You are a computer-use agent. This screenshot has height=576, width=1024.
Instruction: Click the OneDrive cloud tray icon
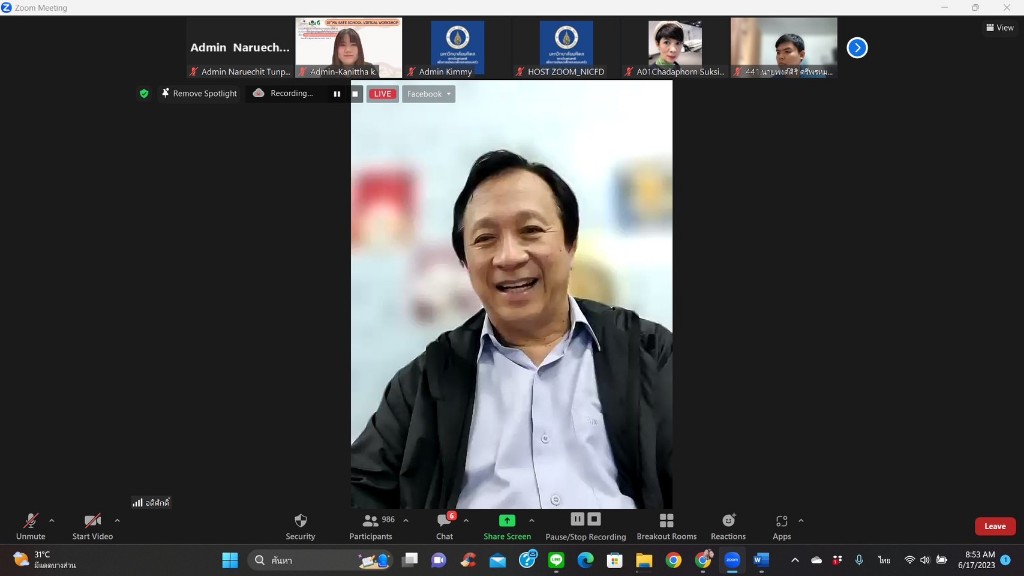click(816, 560)
